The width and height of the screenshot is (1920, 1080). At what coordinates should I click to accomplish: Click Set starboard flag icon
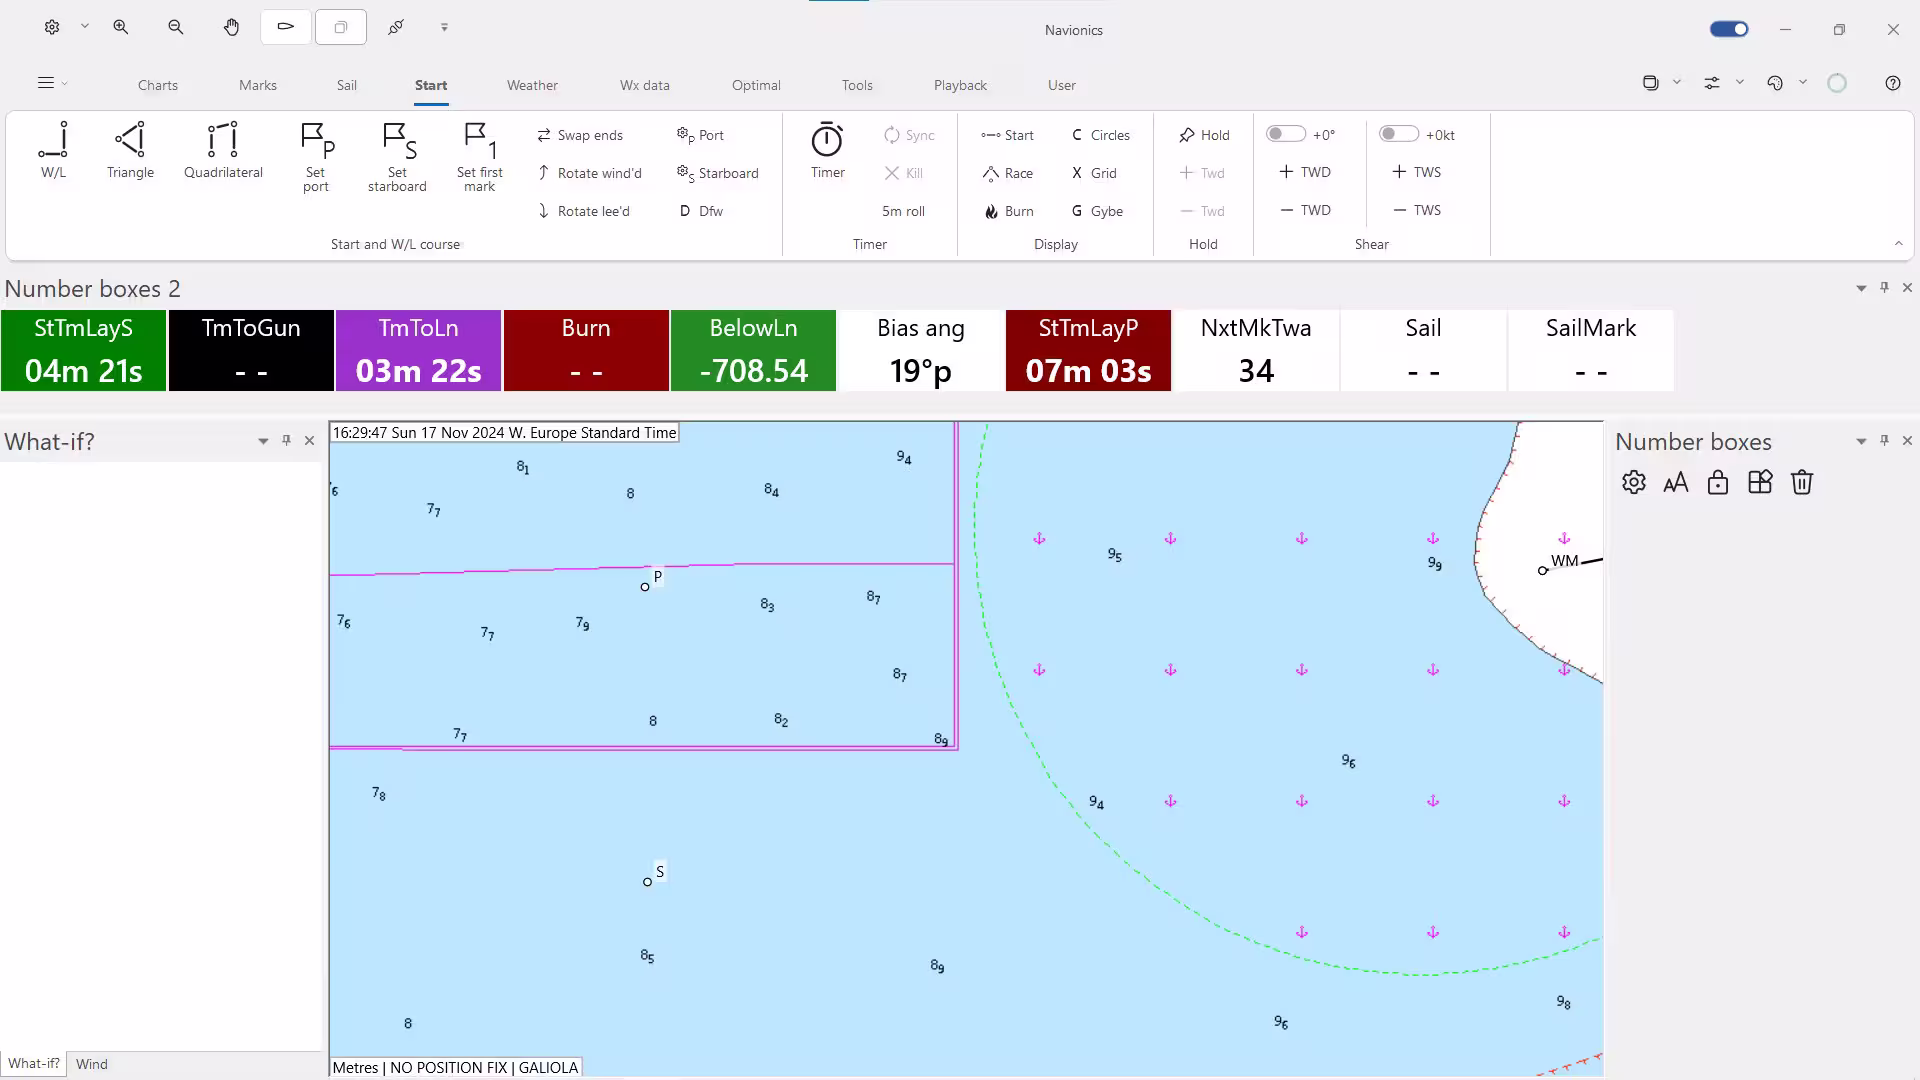tap(397, 141)
